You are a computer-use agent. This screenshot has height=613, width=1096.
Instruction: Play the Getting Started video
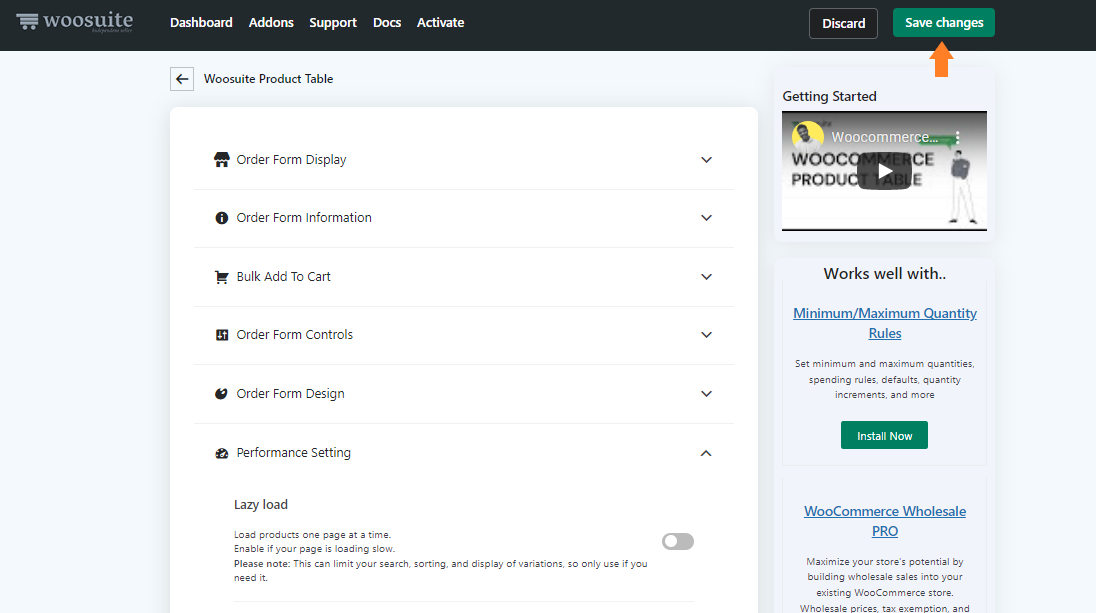pos(884,171)
